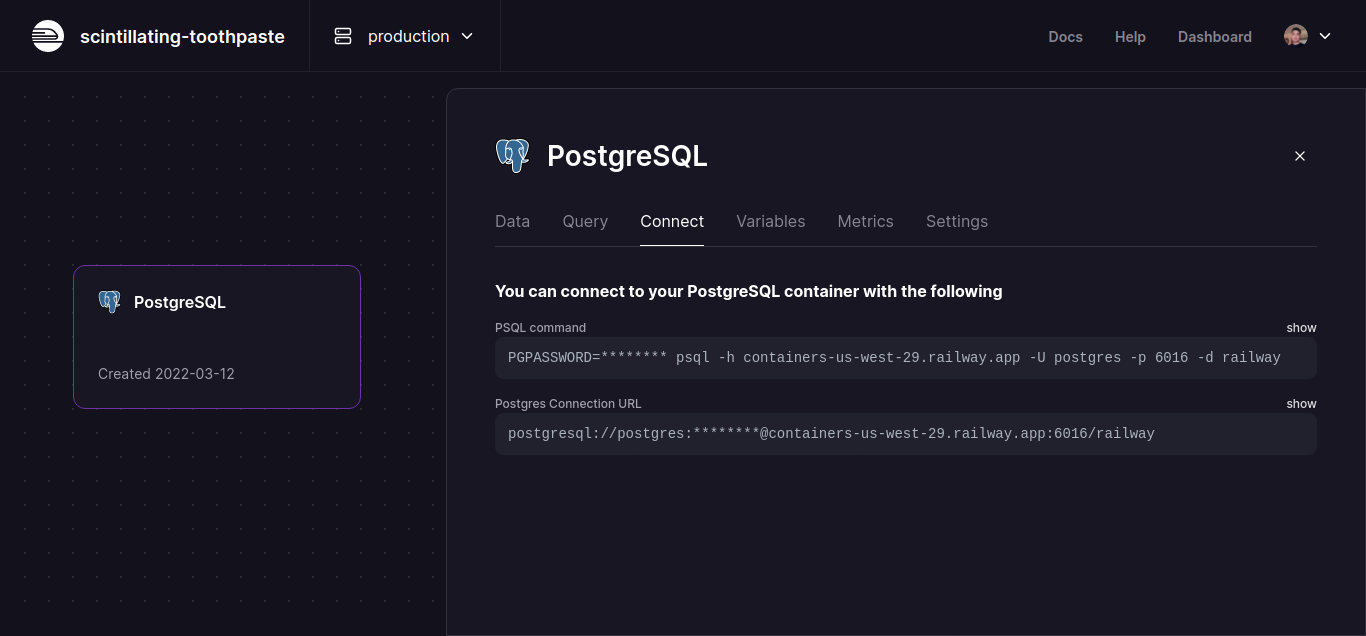1366x636 pixels.
Task: Show the hidden PGPASSWORD in the PSQL command
Action: point(1301,327)
